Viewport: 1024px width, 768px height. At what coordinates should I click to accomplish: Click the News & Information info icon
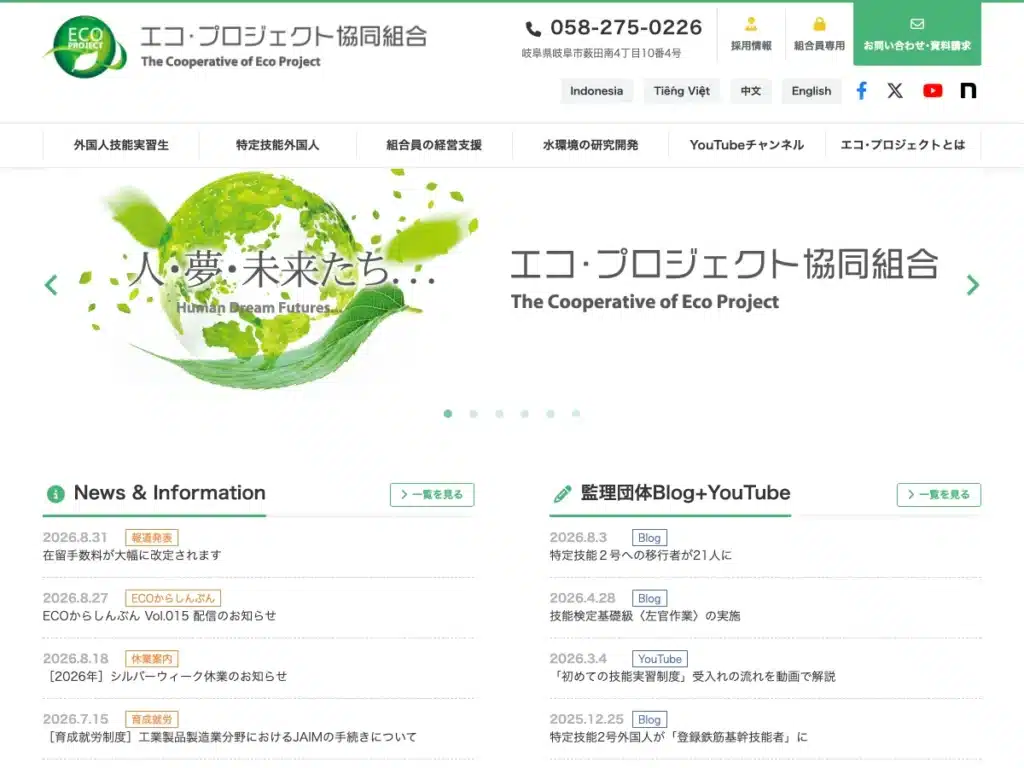(x=56, y=494)
